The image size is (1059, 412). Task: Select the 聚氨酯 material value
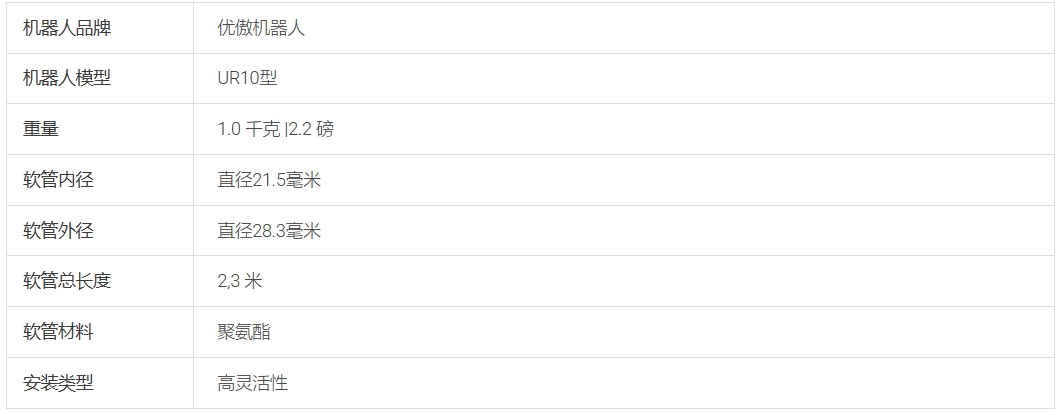[x=244, y=332]
